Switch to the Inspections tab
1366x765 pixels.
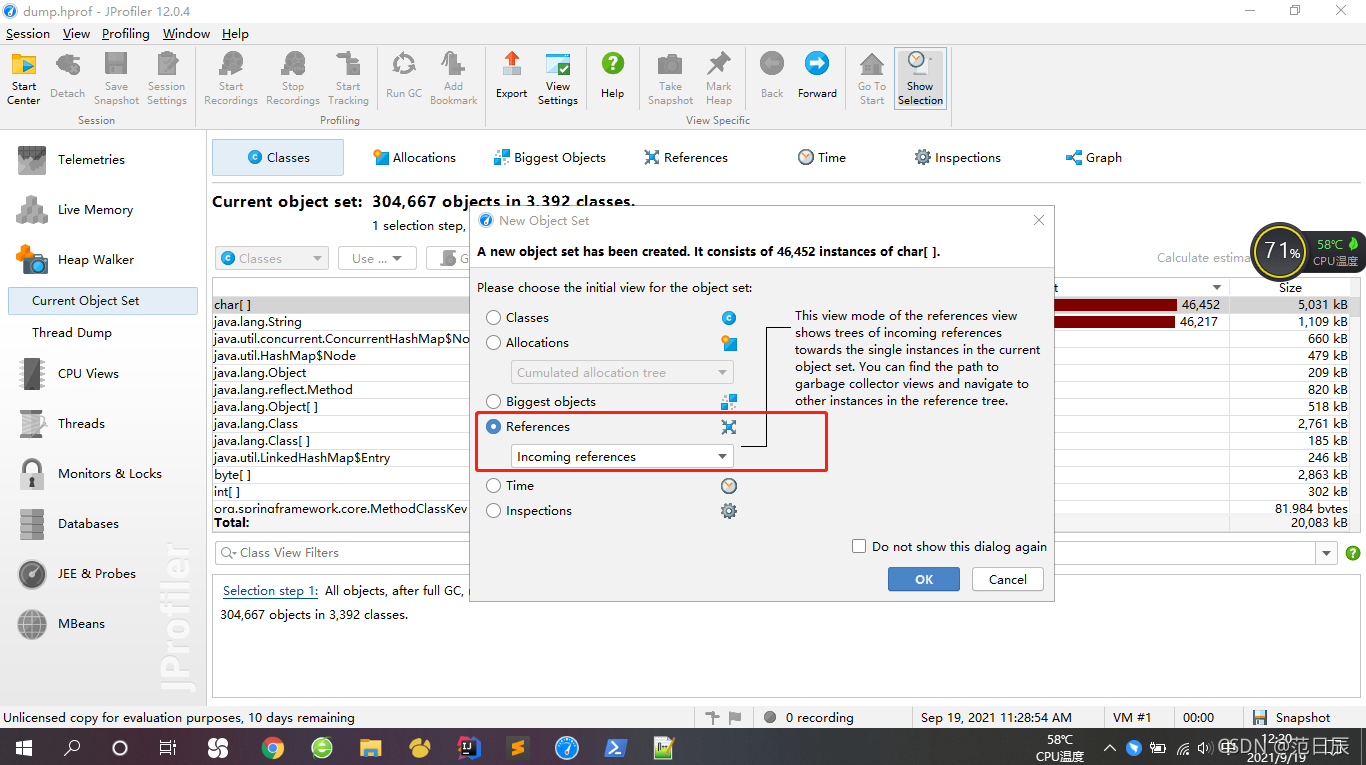(957, 157)
